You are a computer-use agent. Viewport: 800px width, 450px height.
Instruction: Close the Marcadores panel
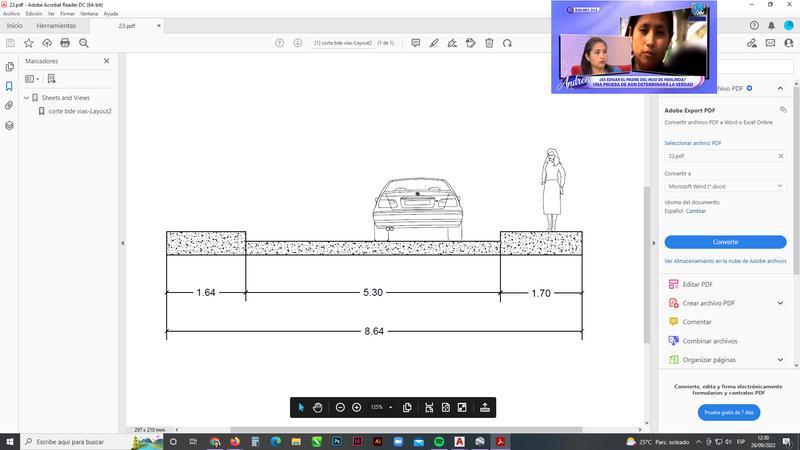tap(107, 61)
